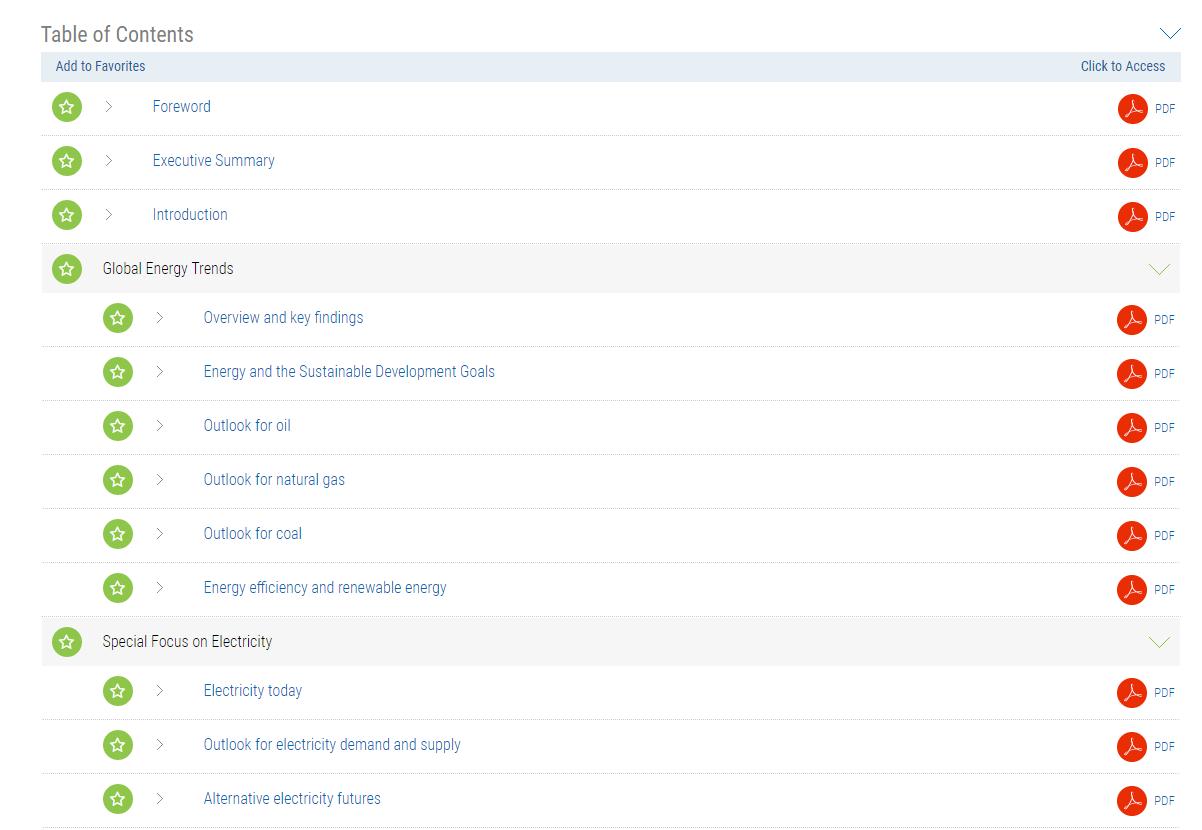The width and height of the screenshot is (1202, 830).
Task: Open Outlook for electricity demand and supply
Action: click(332, 744)
